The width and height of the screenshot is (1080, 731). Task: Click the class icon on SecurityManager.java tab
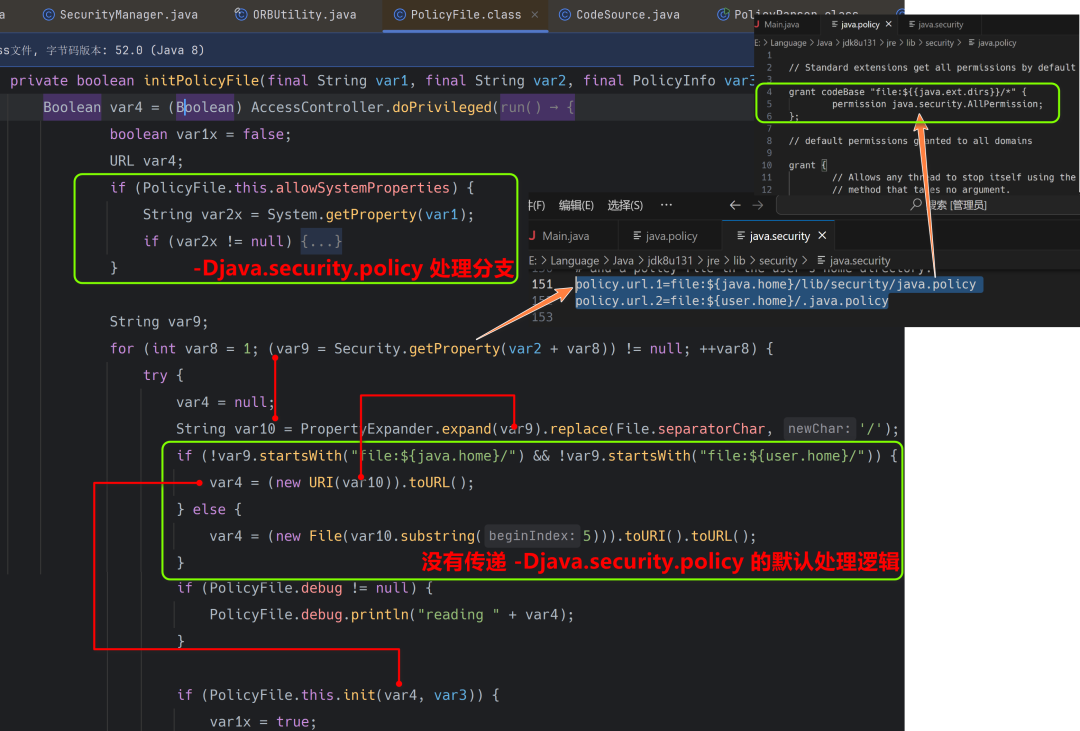49,14
